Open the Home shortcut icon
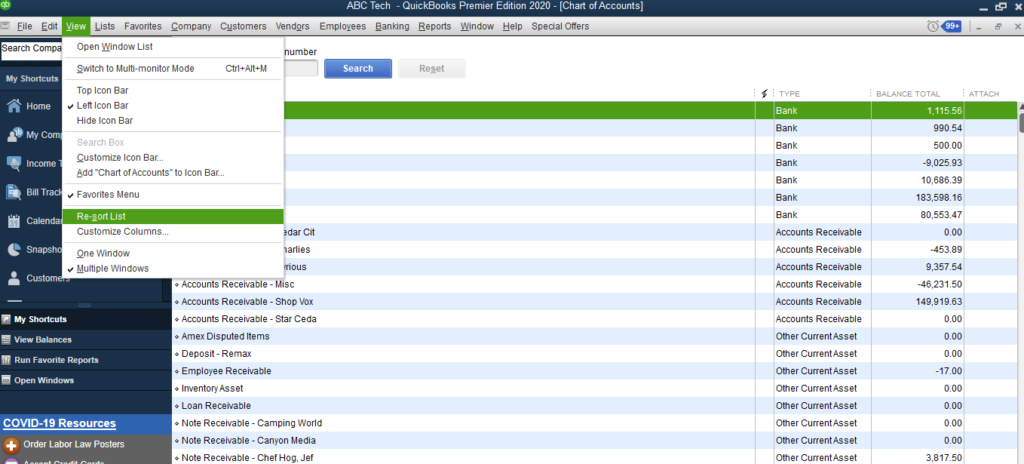The image size is (1024, 464). [14, 106]
